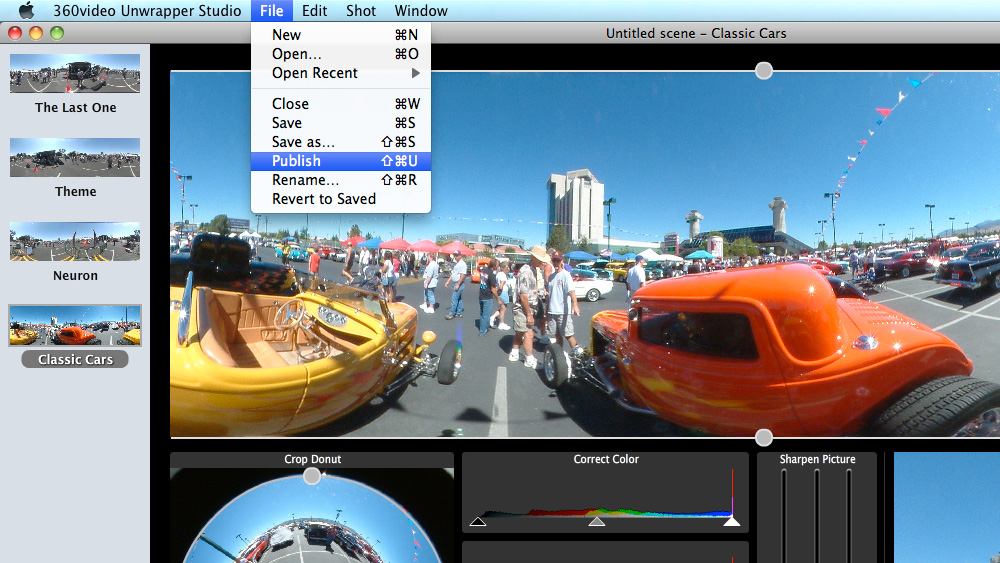Viewport: 1000px width, 563px height.
Task: Choose Save as… from the File menu
Action: pos(341,142)
